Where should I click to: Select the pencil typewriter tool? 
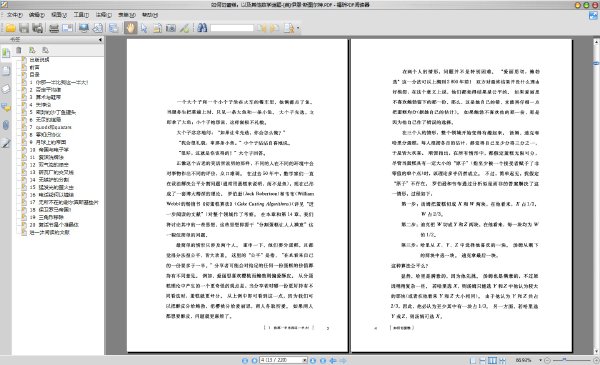184,28
